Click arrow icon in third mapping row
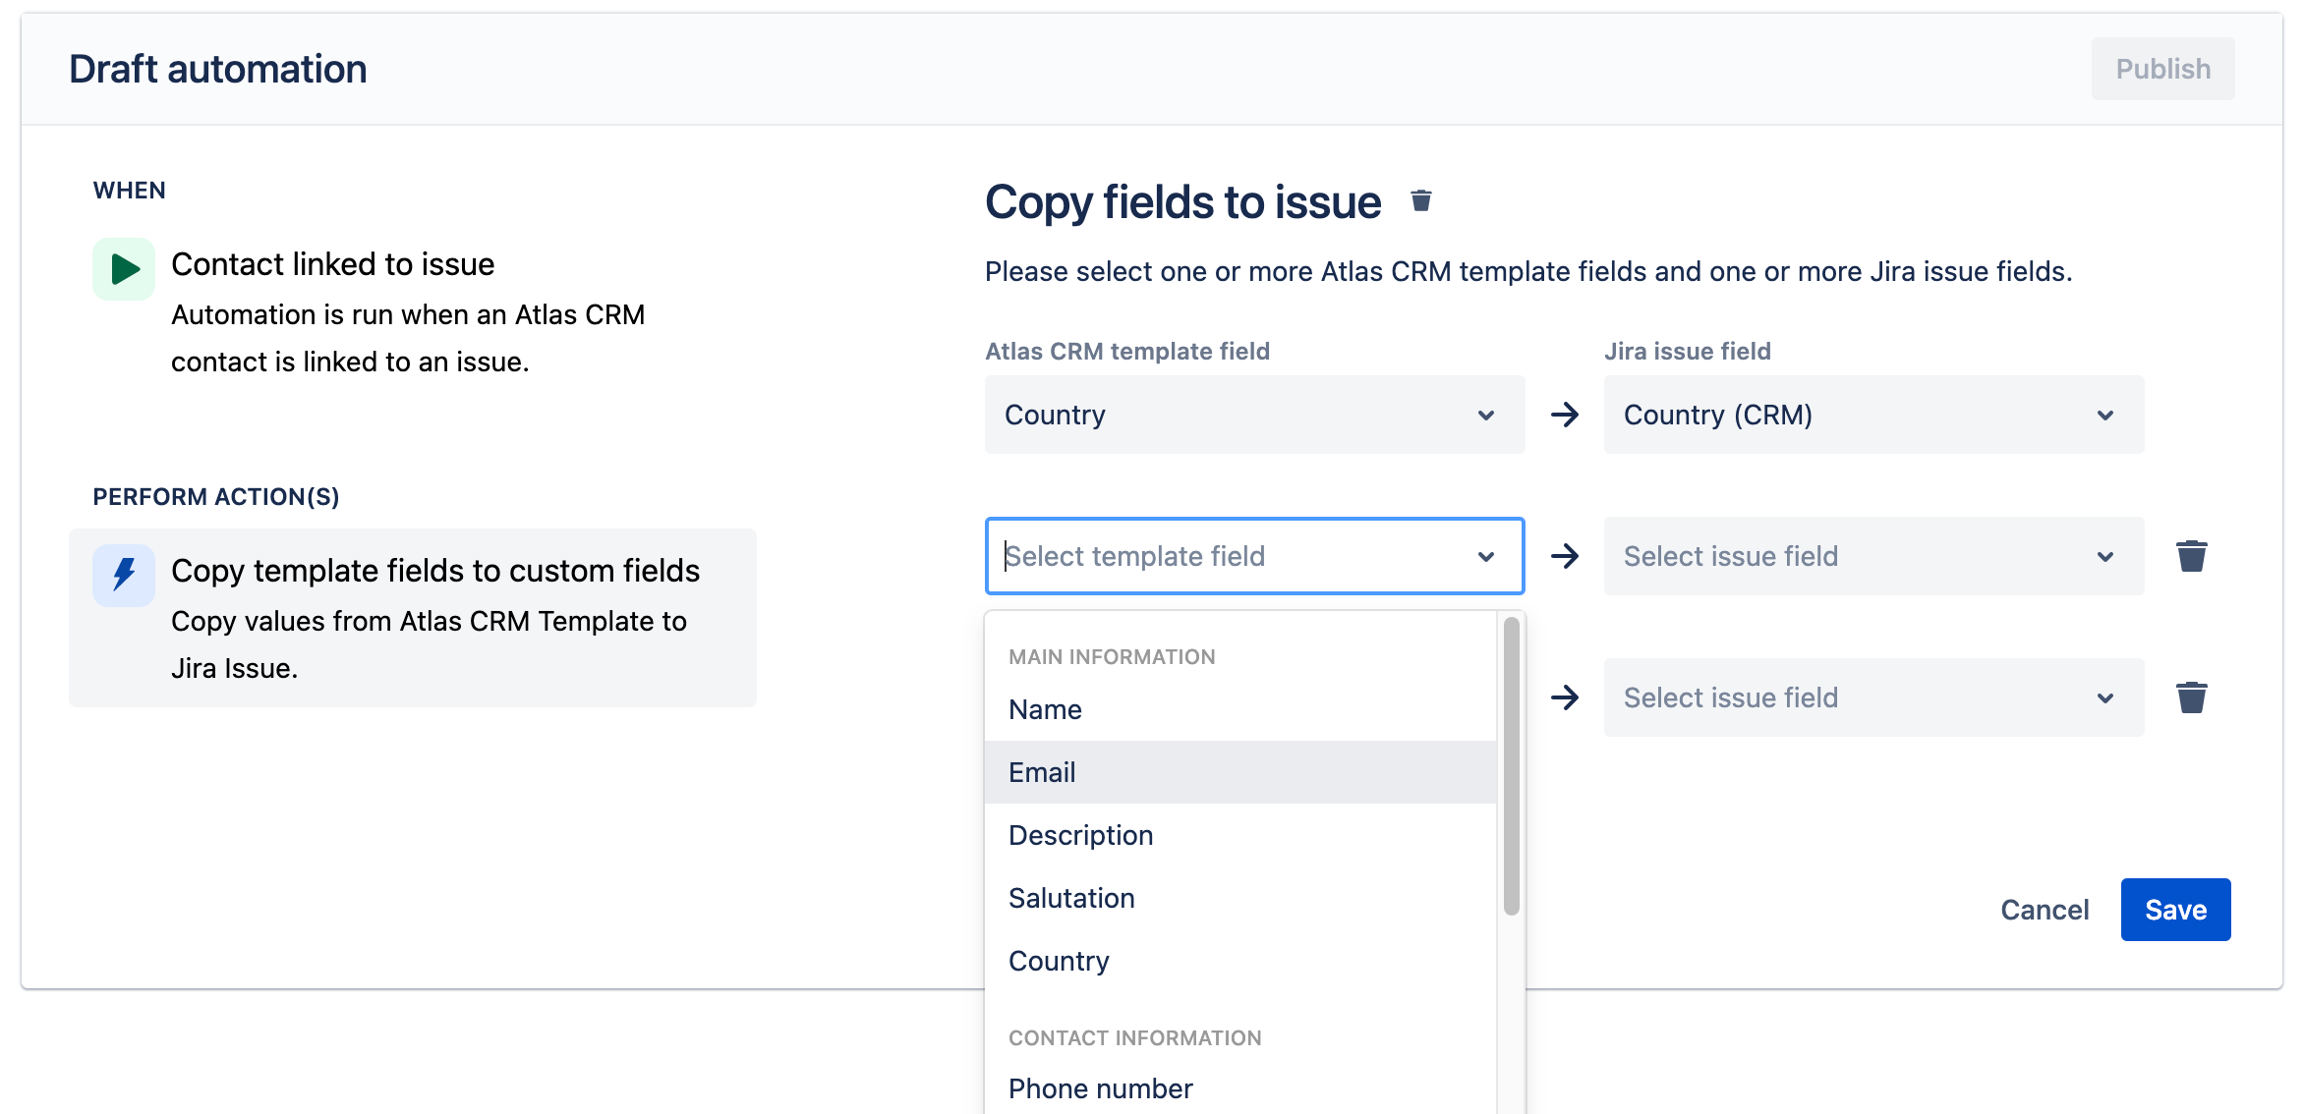The height and width of the screenshot is (1114, 2304). tap(1564, 697)
